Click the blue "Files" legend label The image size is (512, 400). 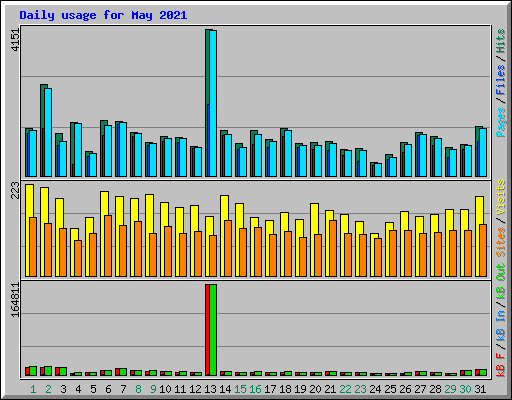(500, 80)
